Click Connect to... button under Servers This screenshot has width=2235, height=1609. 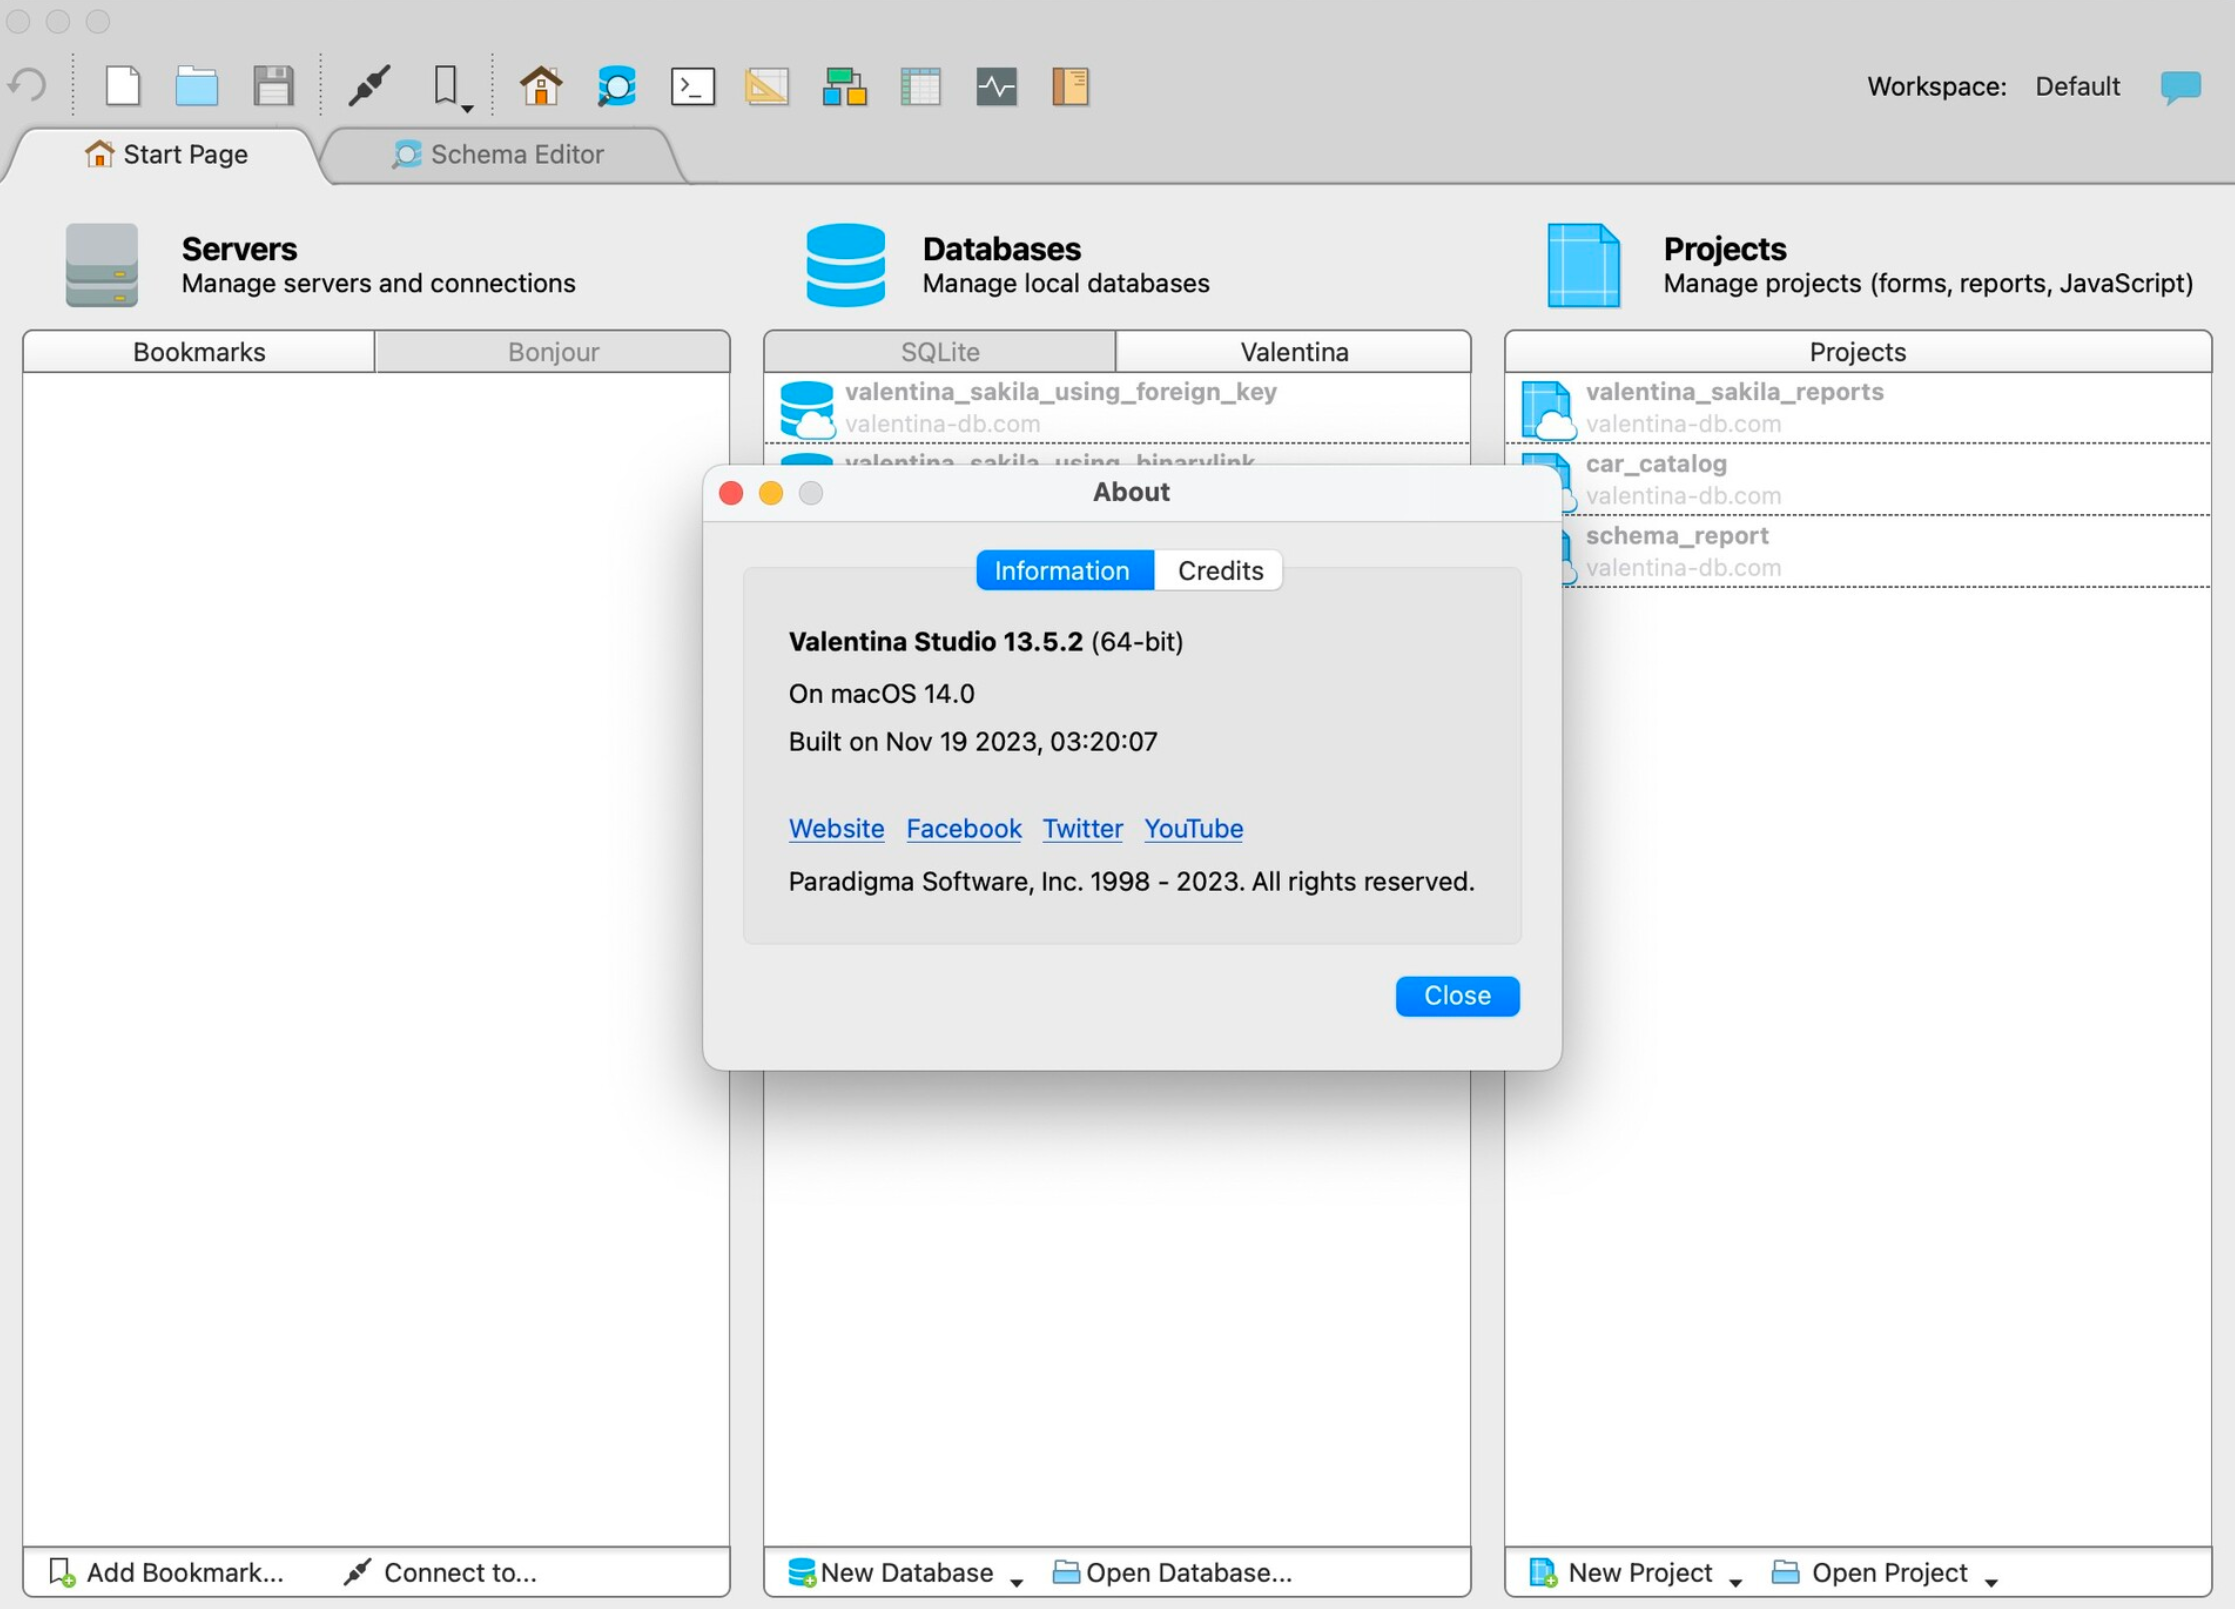(440, 1572)
